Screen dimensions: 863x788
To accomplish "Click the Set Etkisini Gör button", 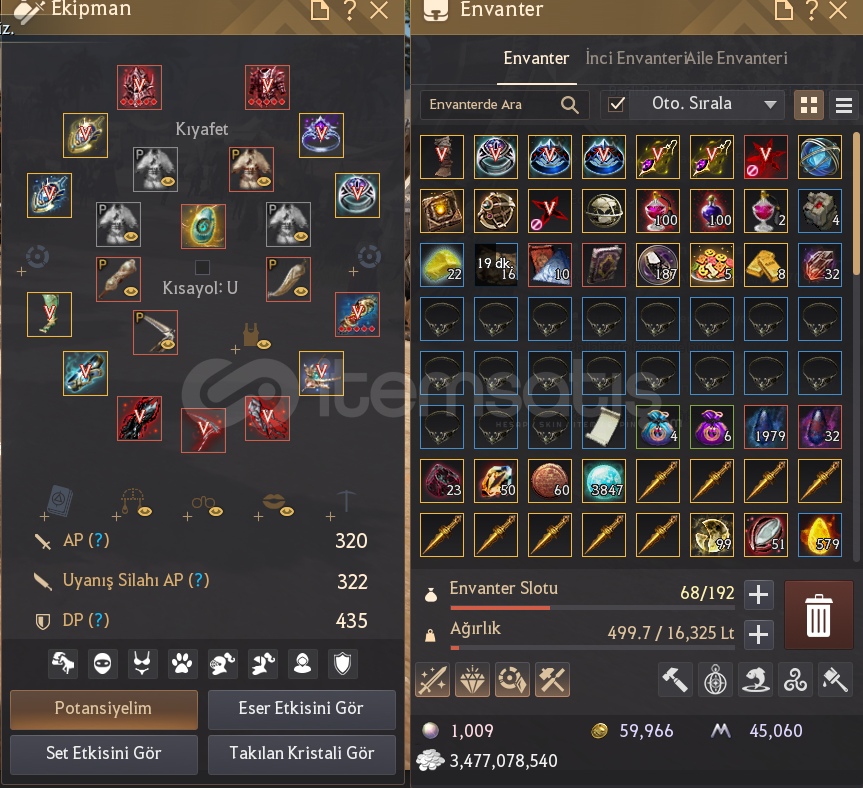I will click(x=103, y=753).
